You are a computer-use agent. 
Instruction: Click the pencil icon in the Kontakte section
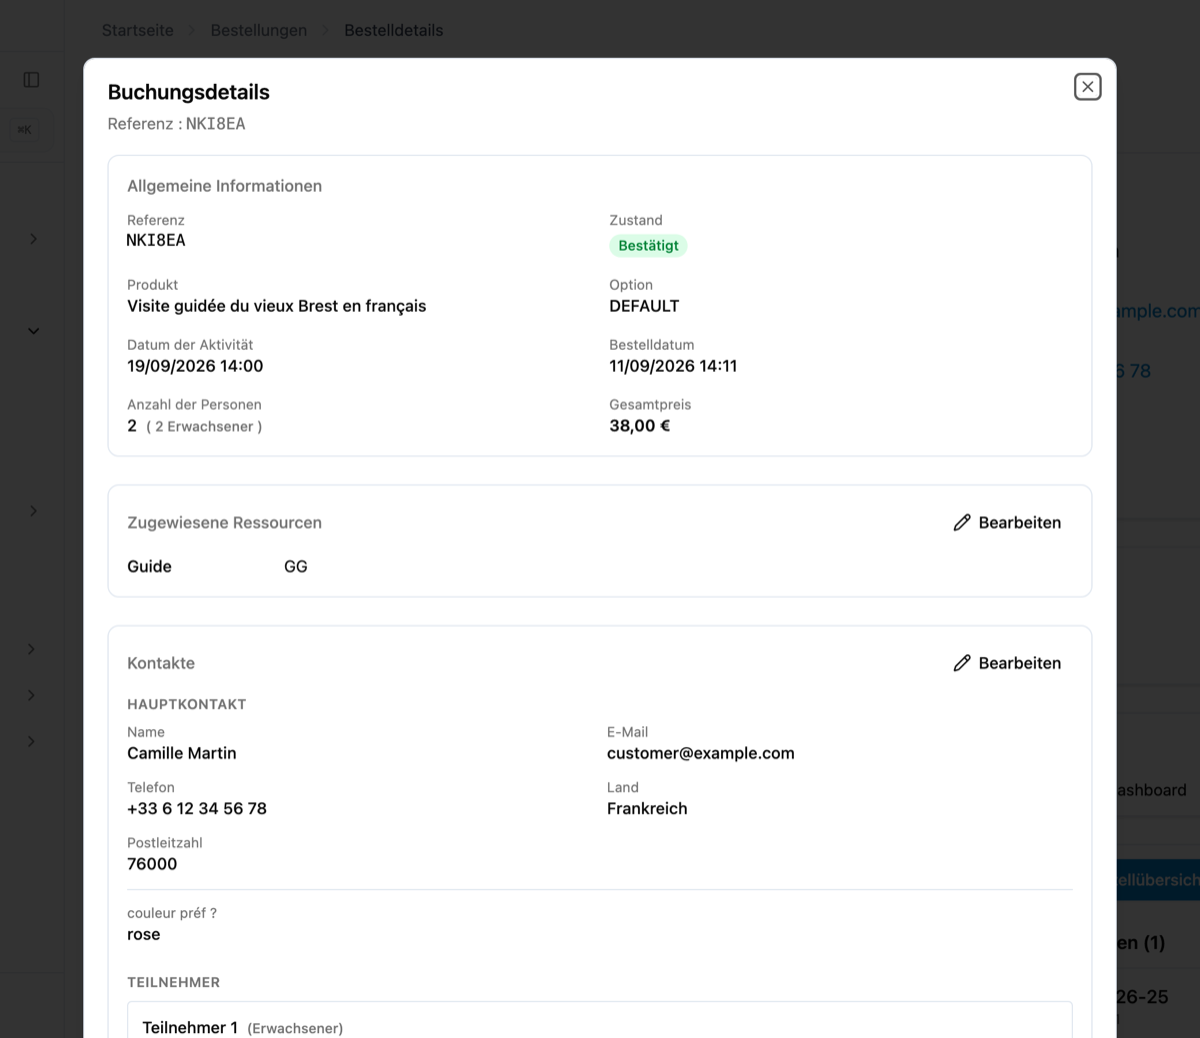tap(962, 663)
